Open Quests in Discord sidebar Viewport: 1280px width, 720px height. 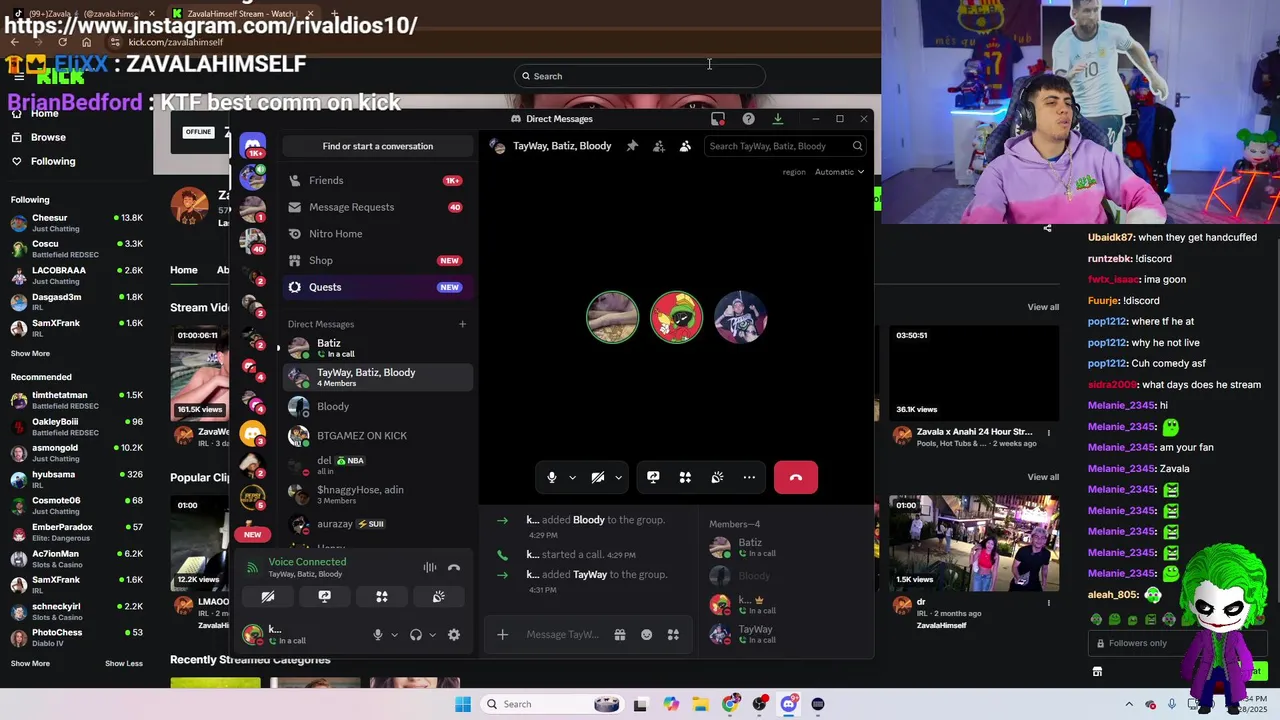pyautogui.click(x=377, y=287)
